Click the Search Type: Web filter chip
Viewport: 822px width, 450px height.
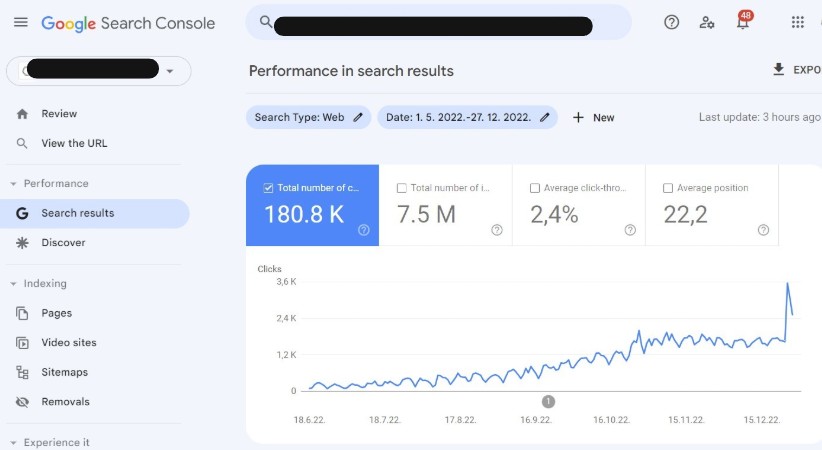tap(308, 117)
